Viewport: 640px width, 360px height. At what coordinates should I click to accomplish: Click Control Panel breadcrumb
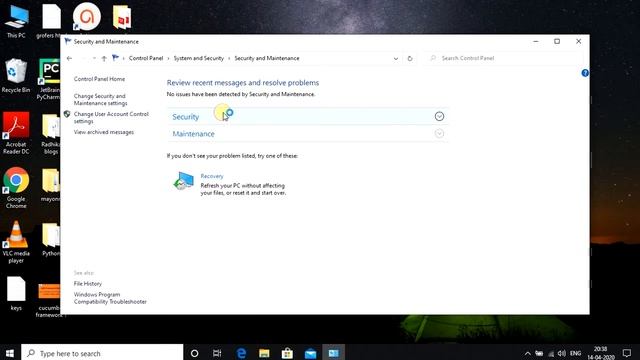click(146, 58)
